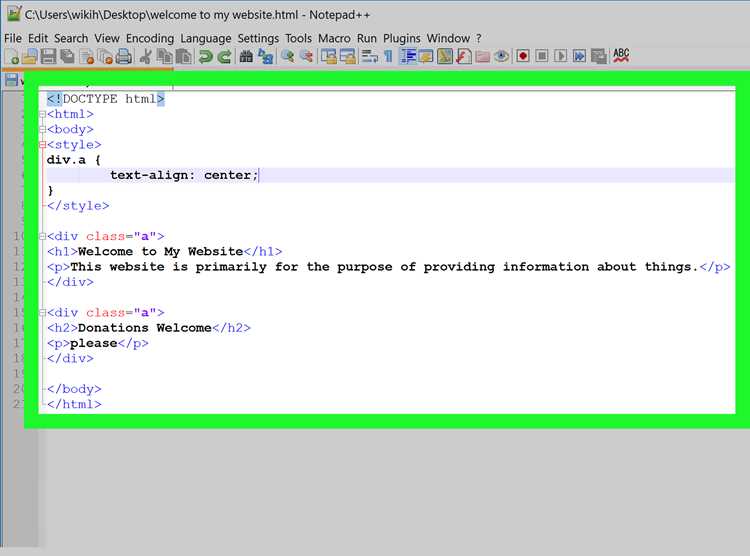Open the File menu
The width and height of the screenshot is (750, 556).
point(13,38)
